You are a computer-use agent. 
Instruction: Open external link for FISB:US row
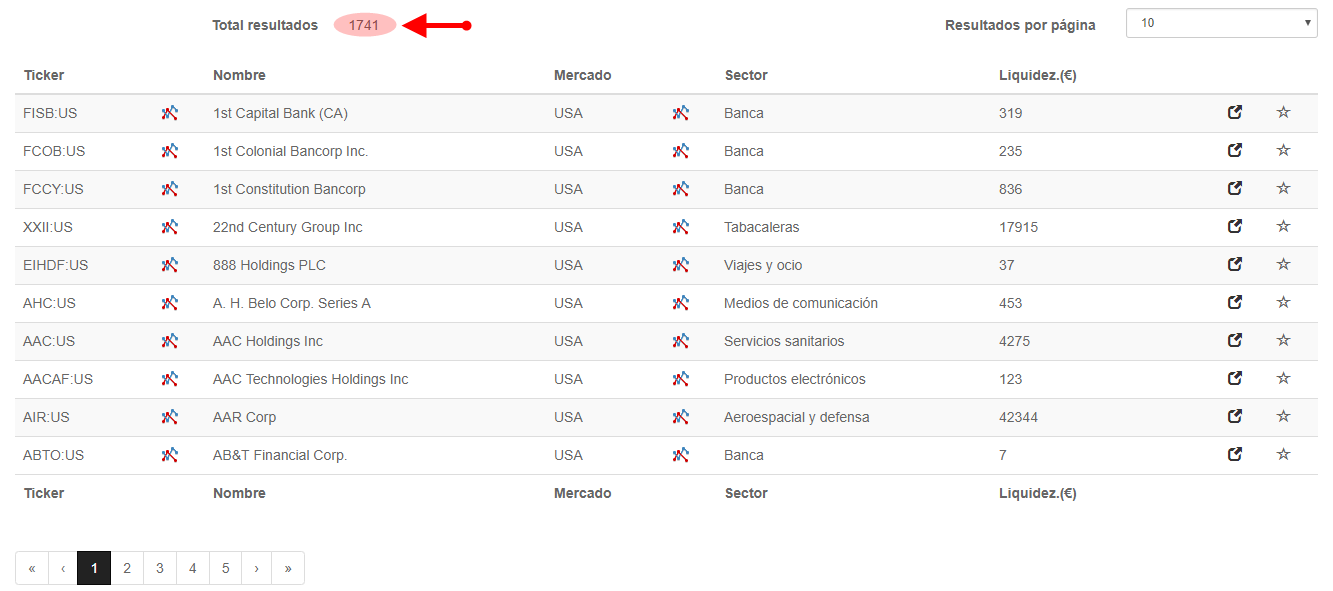(1235, 112)
